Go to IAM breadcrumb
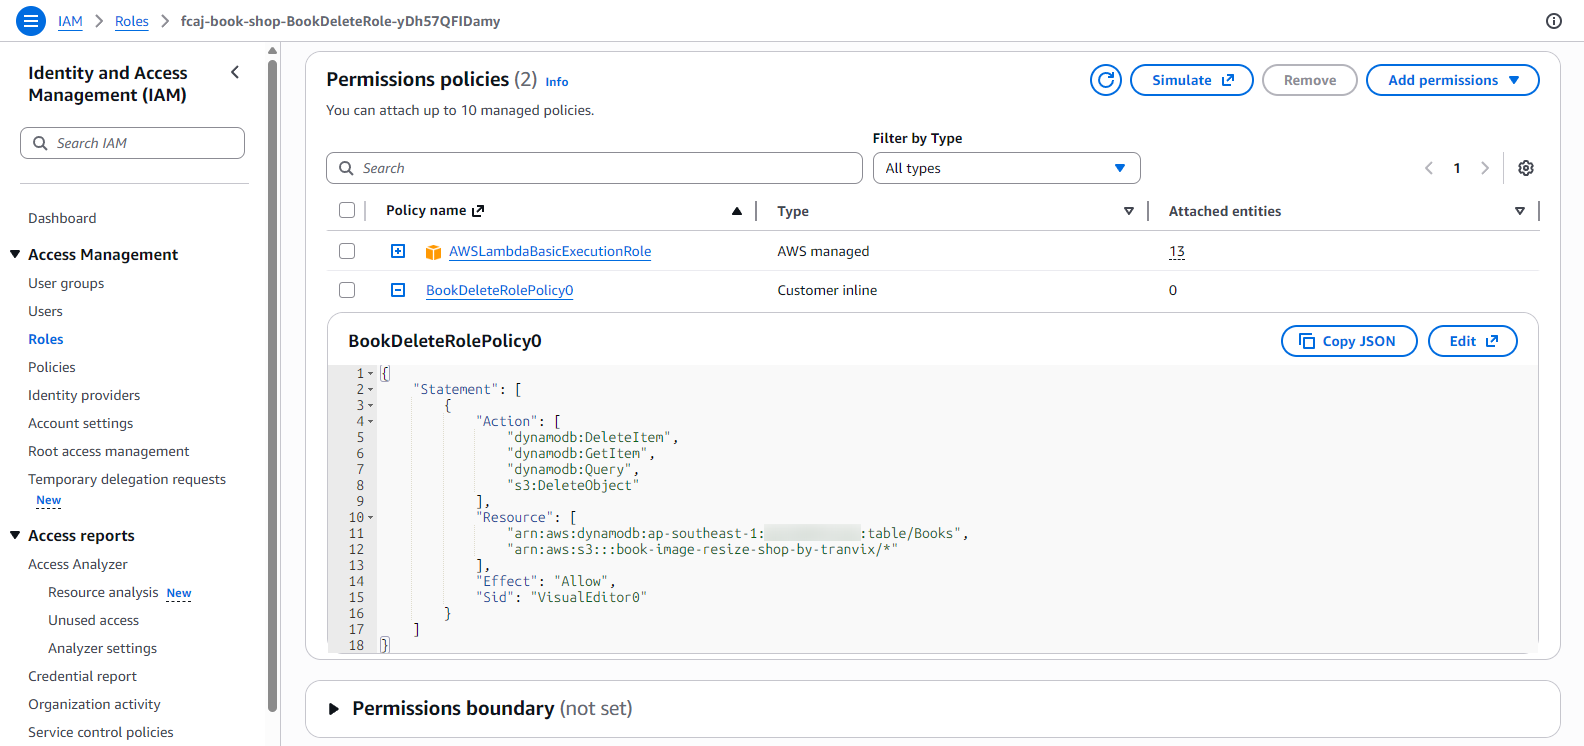Viewport: 1584px width, 746px height. point(70,21)
